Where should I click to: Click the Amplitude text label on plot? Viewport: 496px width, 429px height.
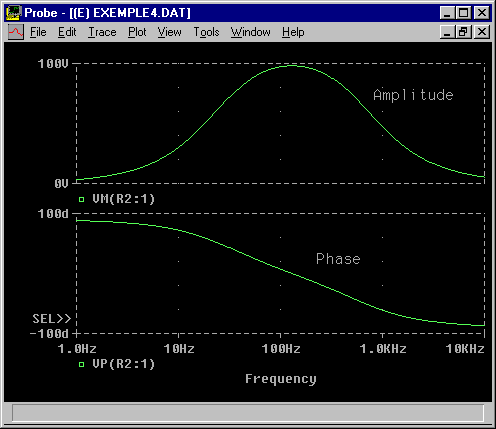pos(413,95)
